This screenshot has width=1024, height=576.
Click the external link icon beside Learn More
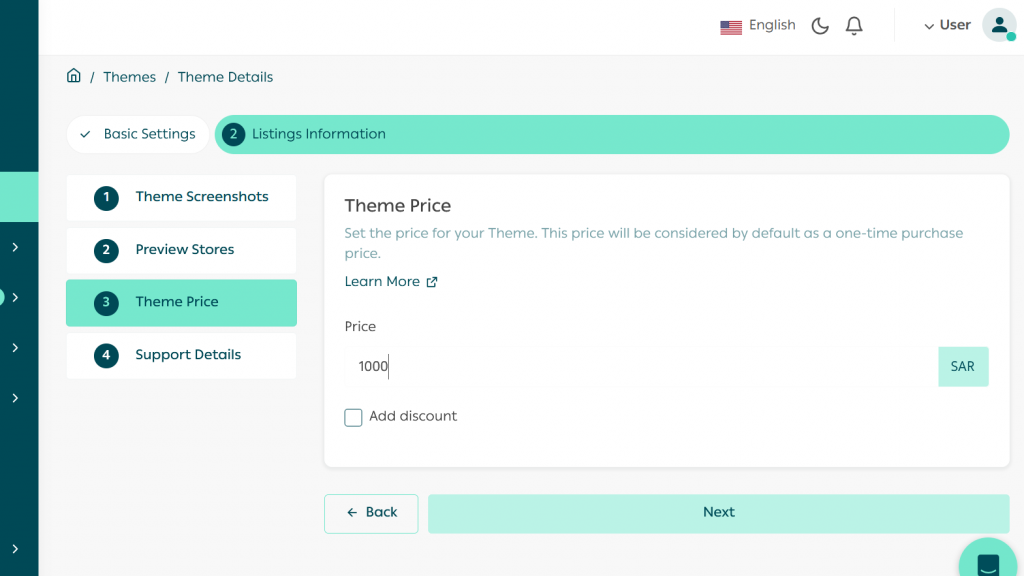432,282
